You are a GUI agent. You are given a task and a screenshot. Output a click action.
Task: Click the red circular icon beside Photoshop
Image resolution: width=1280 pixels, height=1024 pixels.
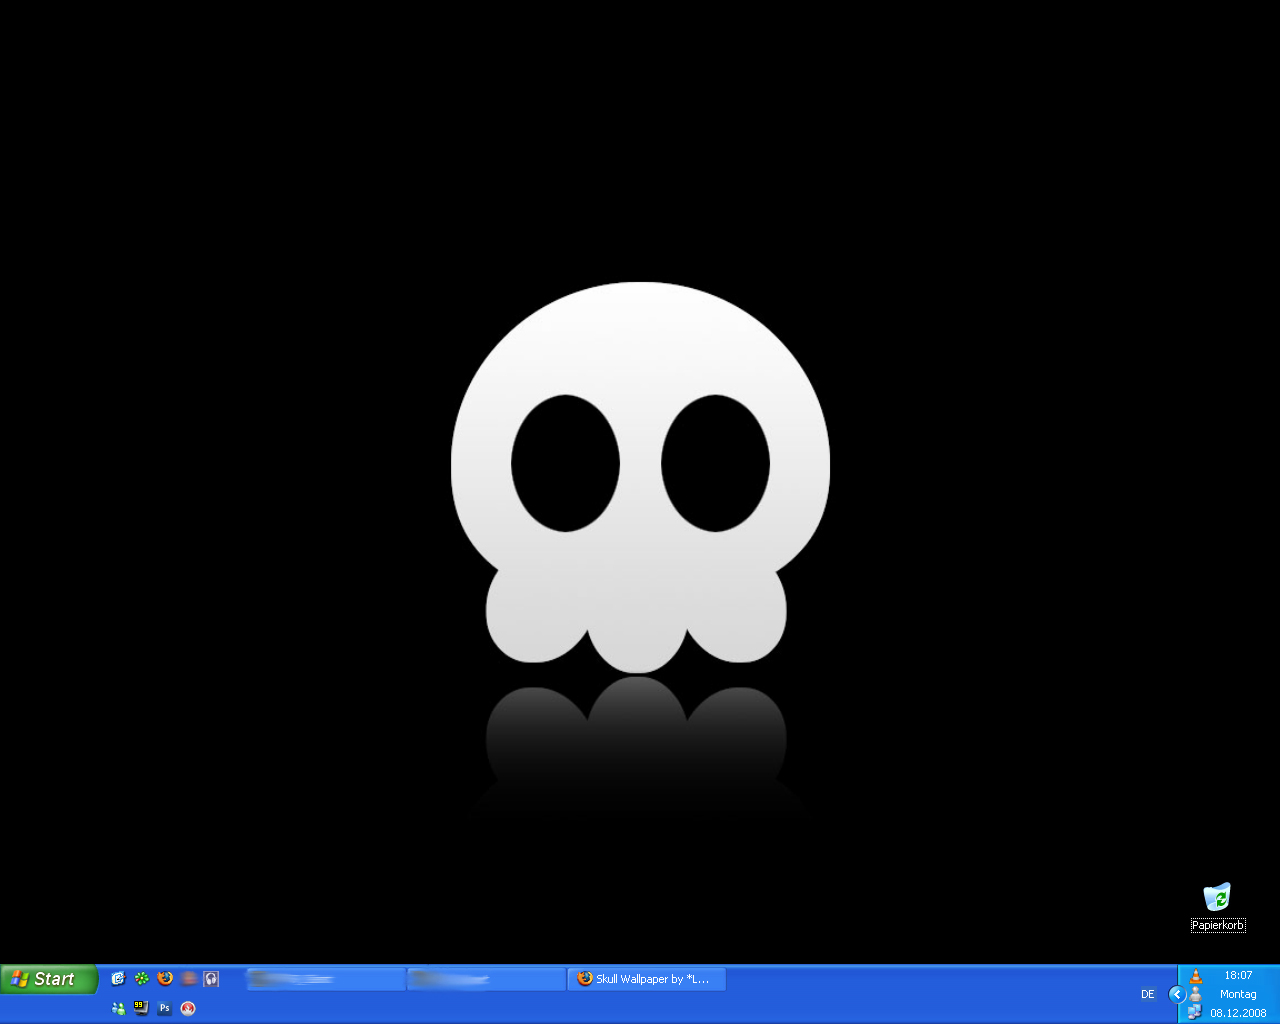point(188,1008)
